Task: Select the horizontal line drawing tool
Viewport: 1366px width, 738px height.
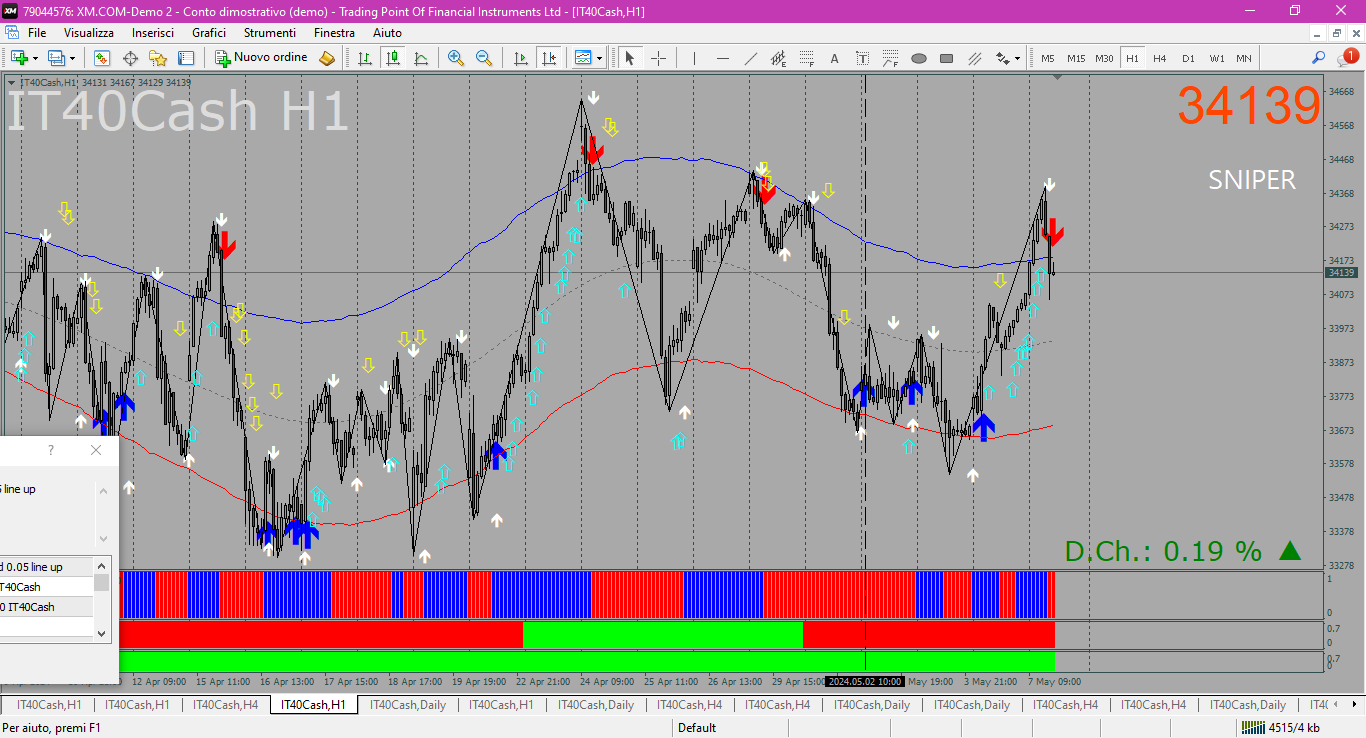Action: pyautogui.click(x=722, y=58)
